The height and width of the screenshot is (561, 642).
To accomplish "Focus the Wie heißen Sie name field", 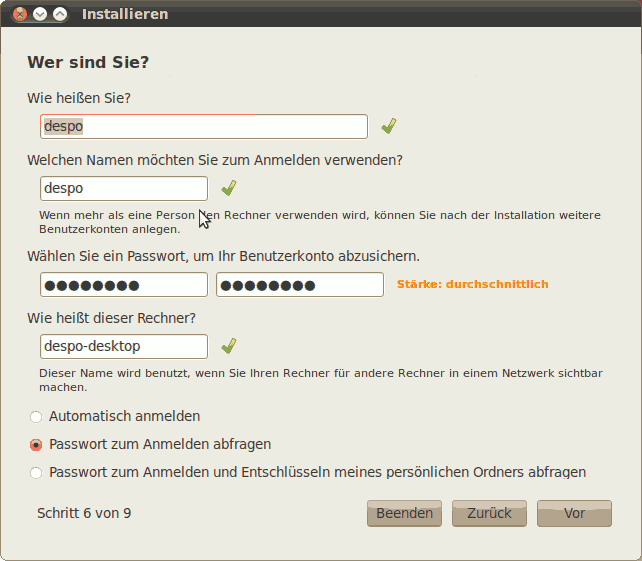I will point(204,127).
